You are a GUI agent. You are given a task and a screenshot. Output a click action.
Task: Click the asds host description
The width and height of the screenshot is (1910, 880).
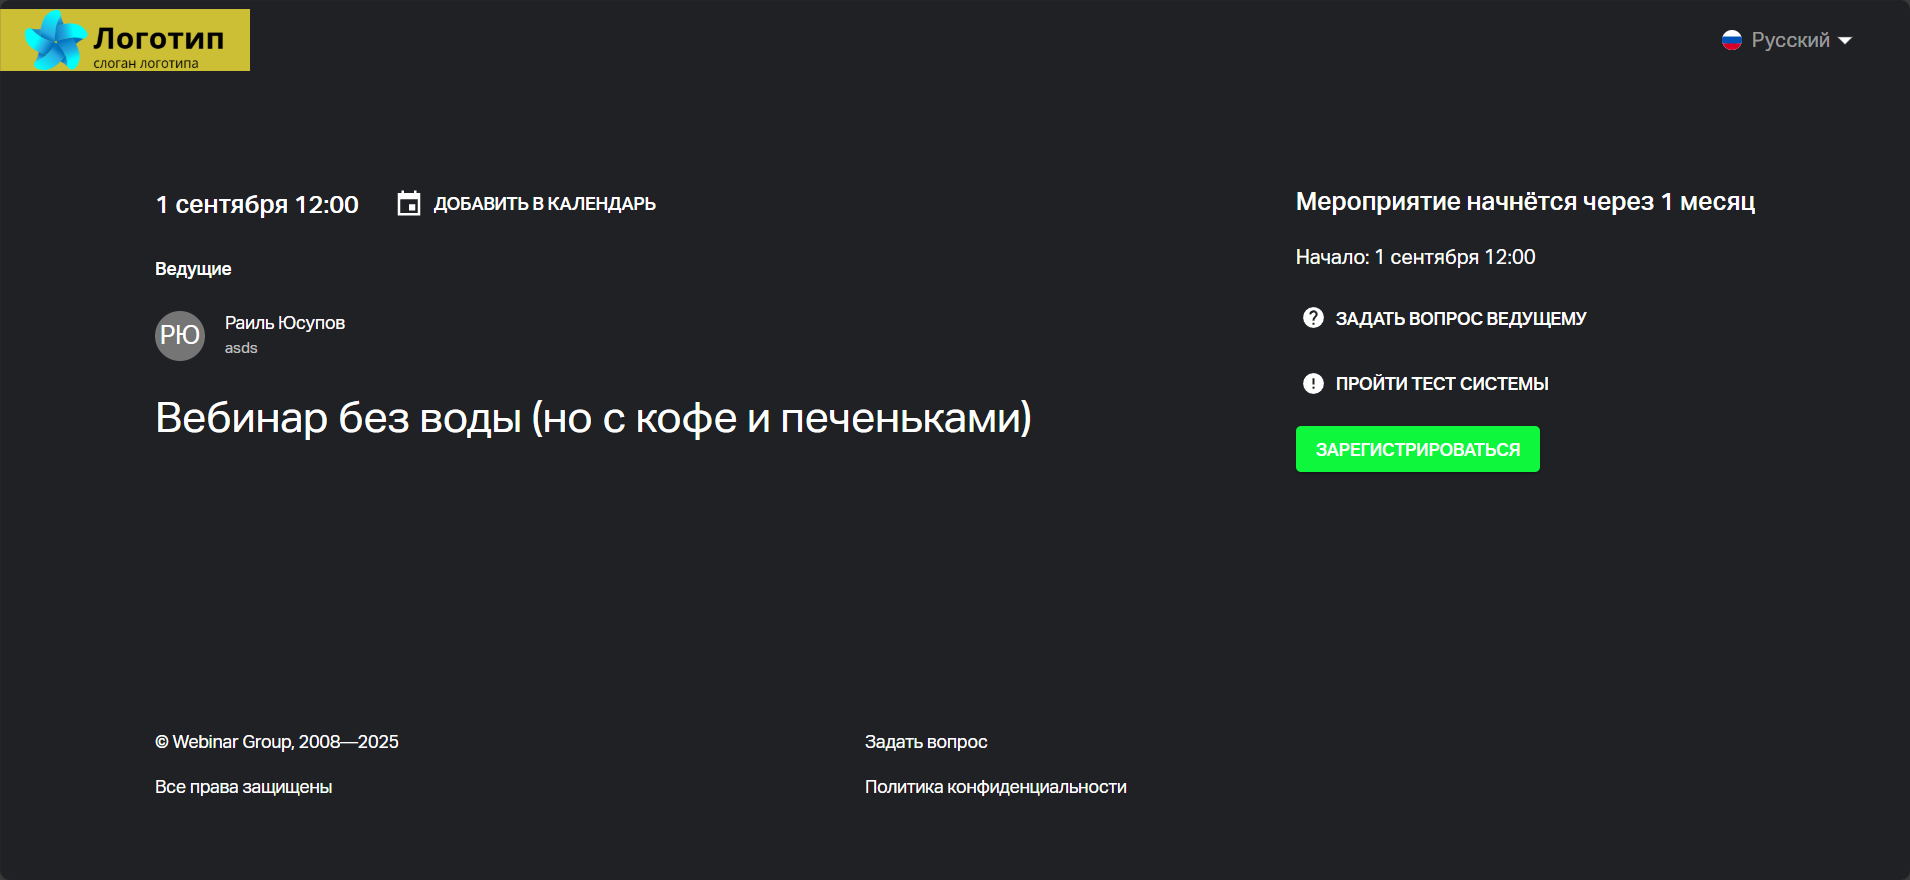tap(241, 348)
